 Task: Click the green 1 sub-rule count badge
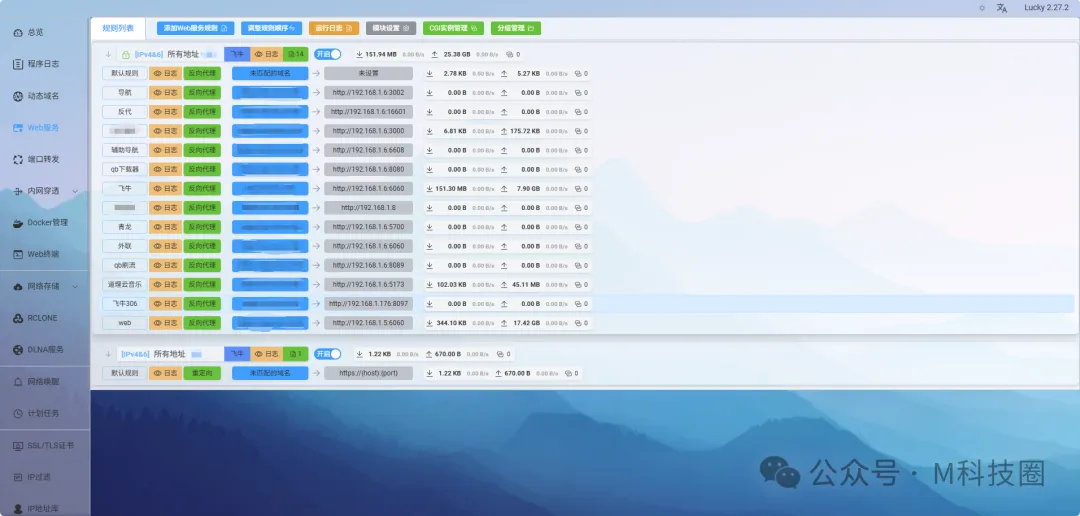[x=295, y=353]
